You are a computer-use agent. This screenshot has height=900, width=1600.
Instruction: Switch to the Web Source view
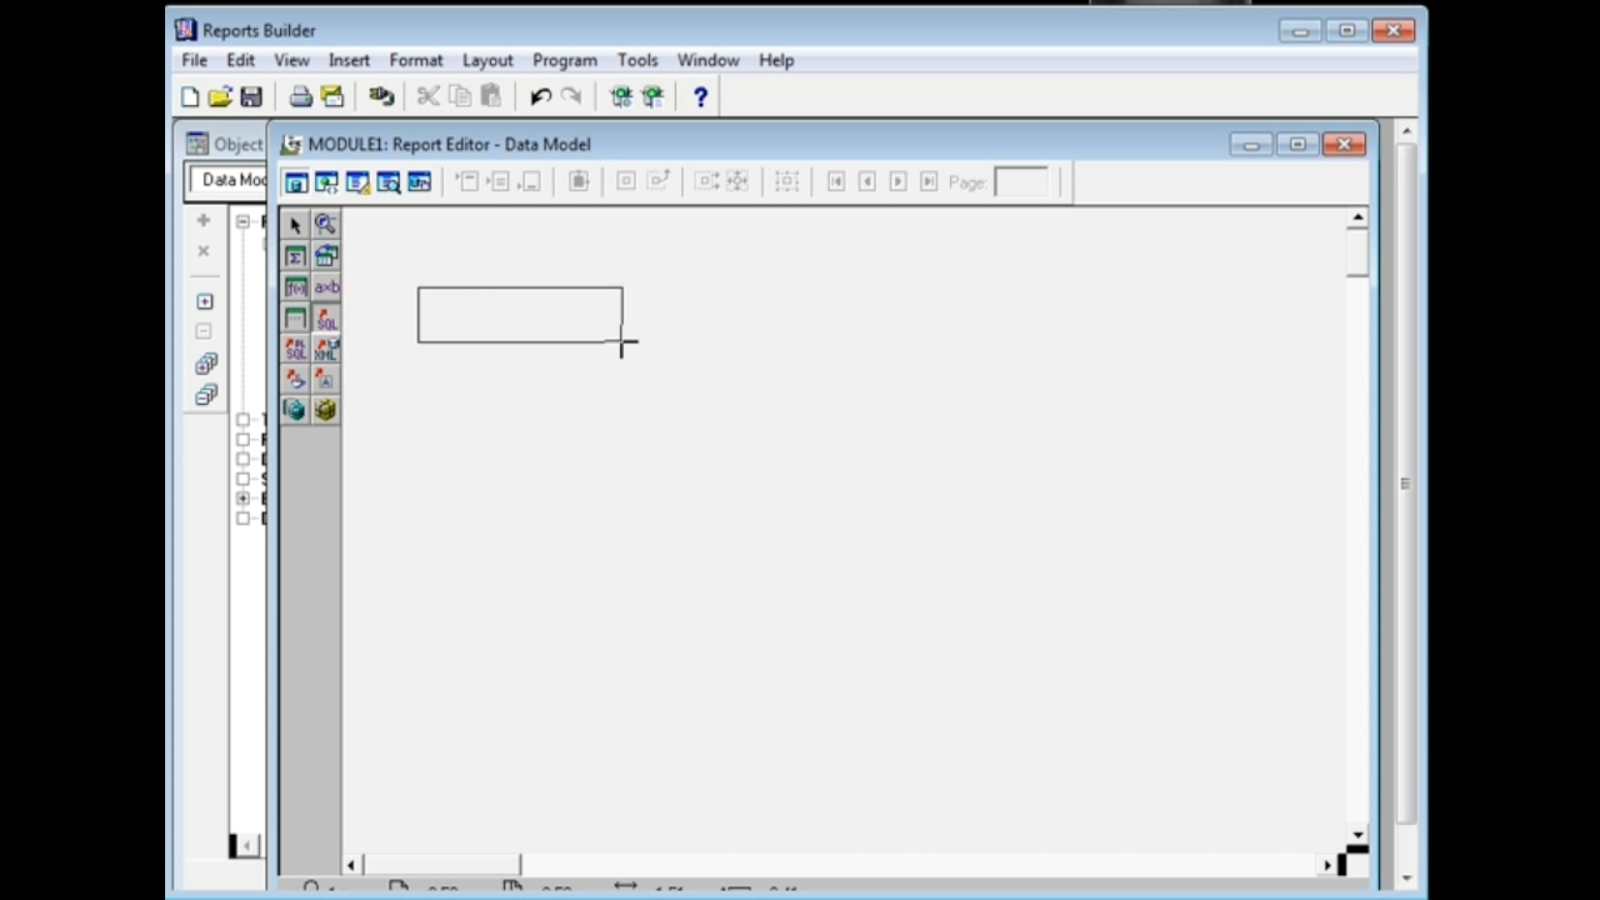tap(327, 181)
